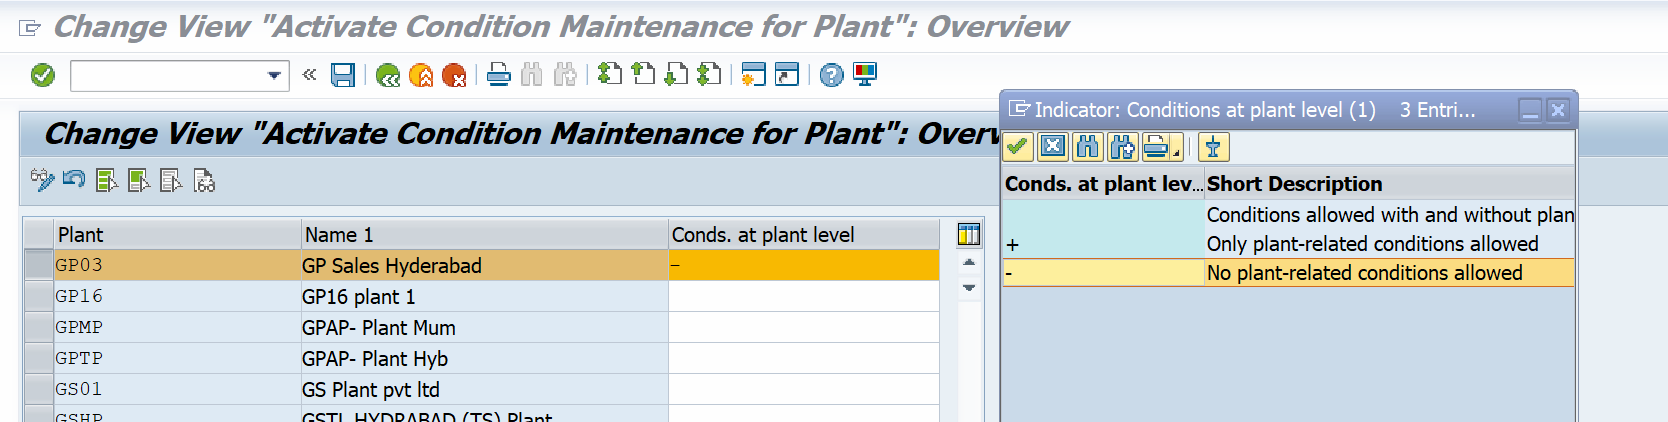Screen dimensions: 1668x422
Task: Click the Undo change arrow icon
Action: click(x=74, y=180)
